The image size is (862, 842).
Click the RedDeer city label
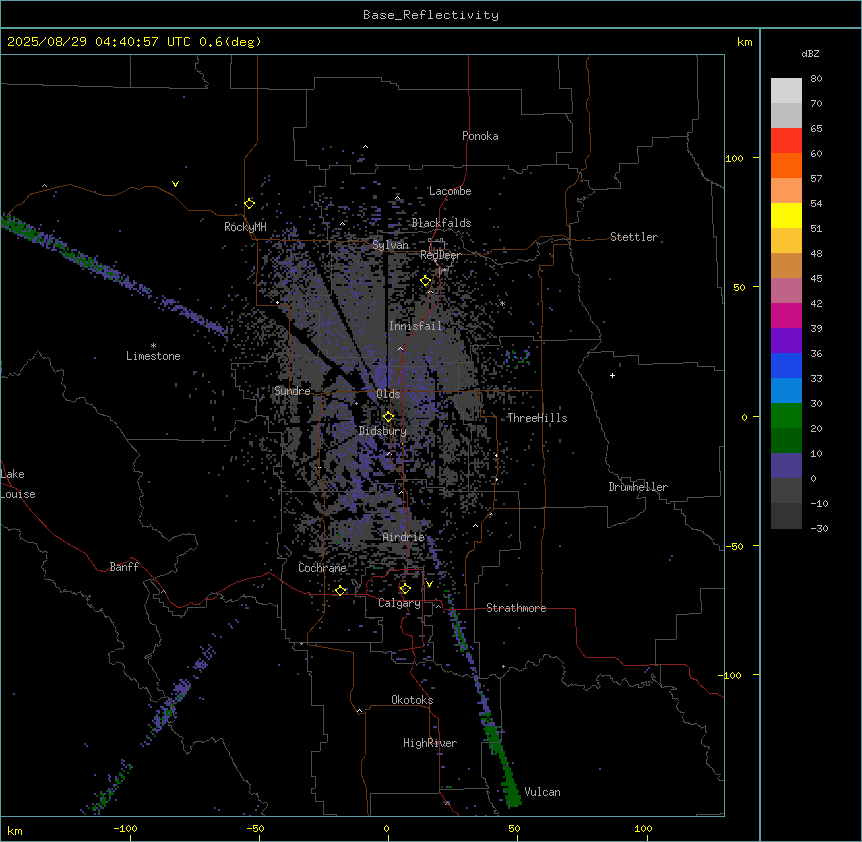(x=440, y=255)
